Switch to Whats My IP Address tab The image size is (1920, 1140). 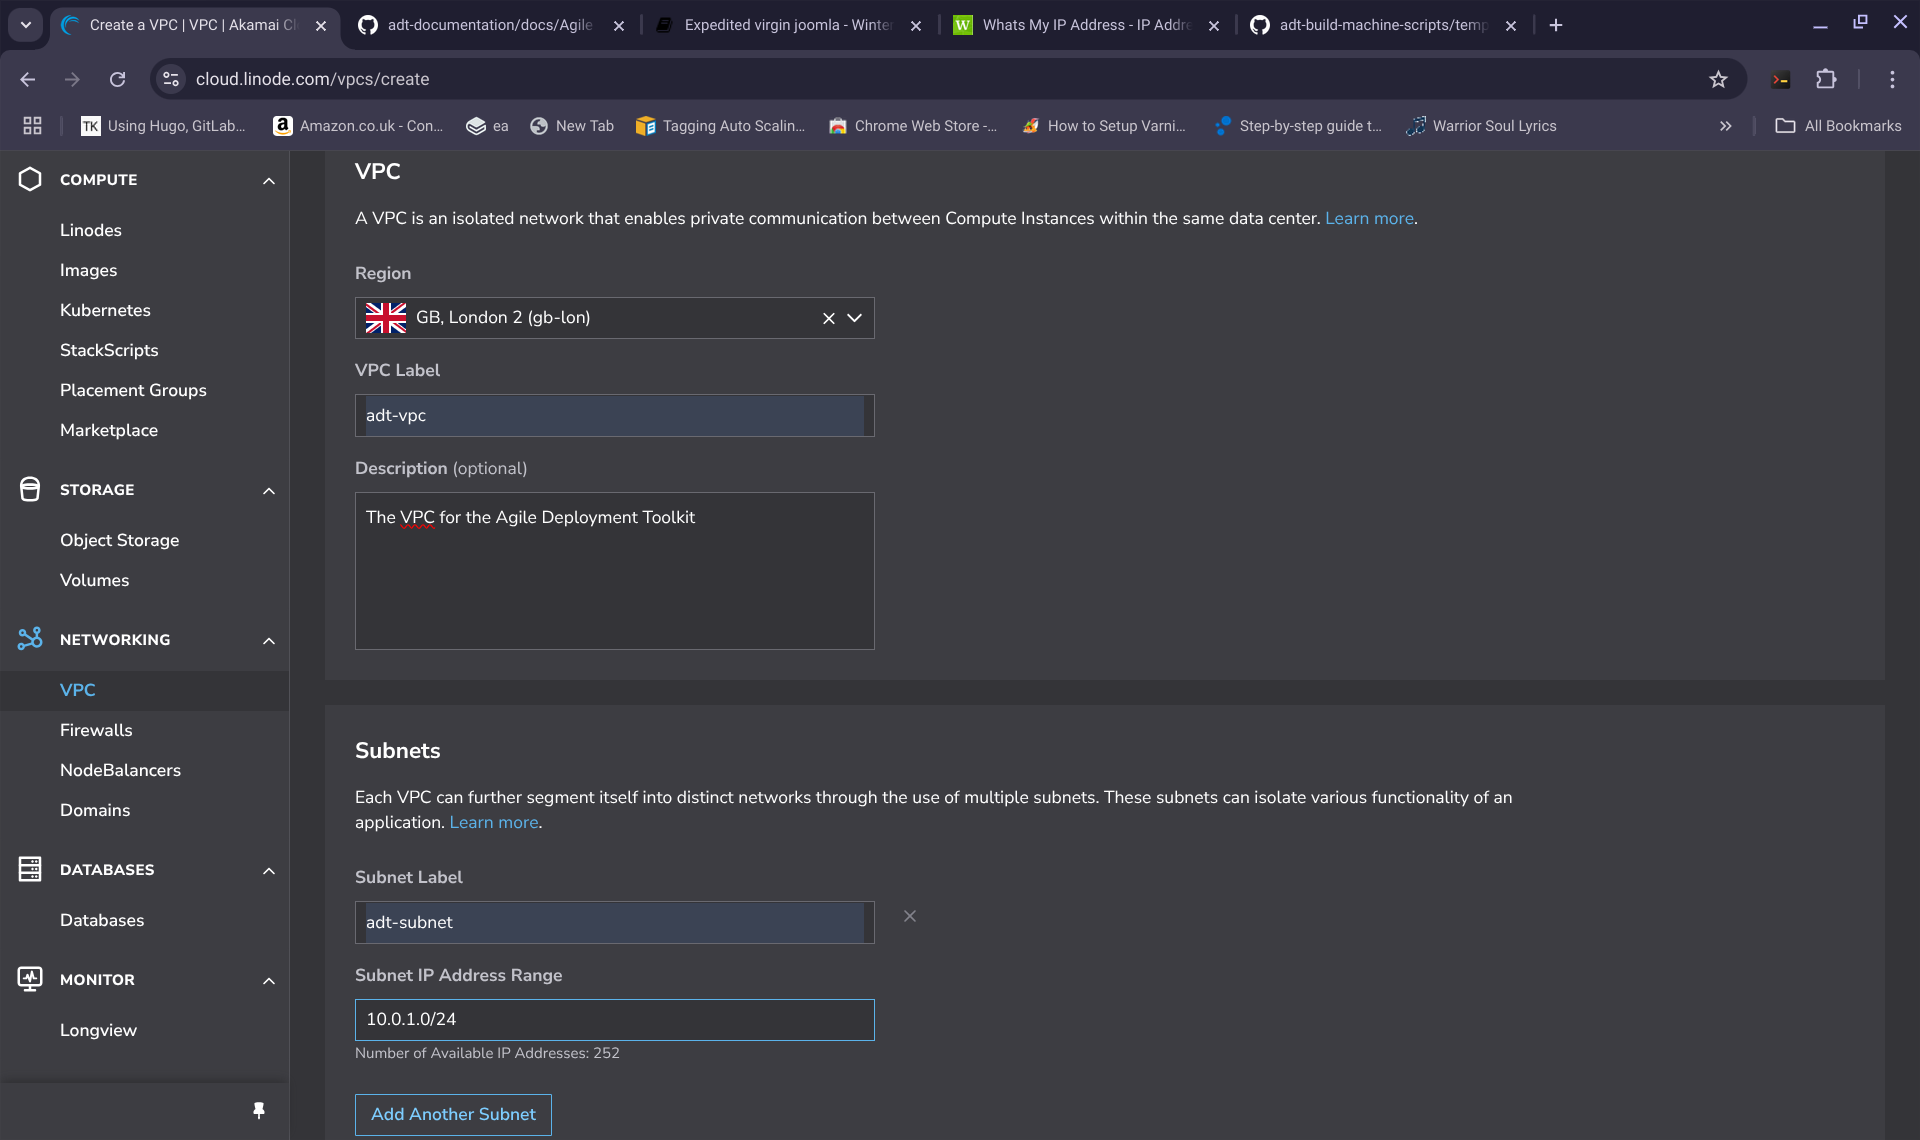click(1085, 25)
